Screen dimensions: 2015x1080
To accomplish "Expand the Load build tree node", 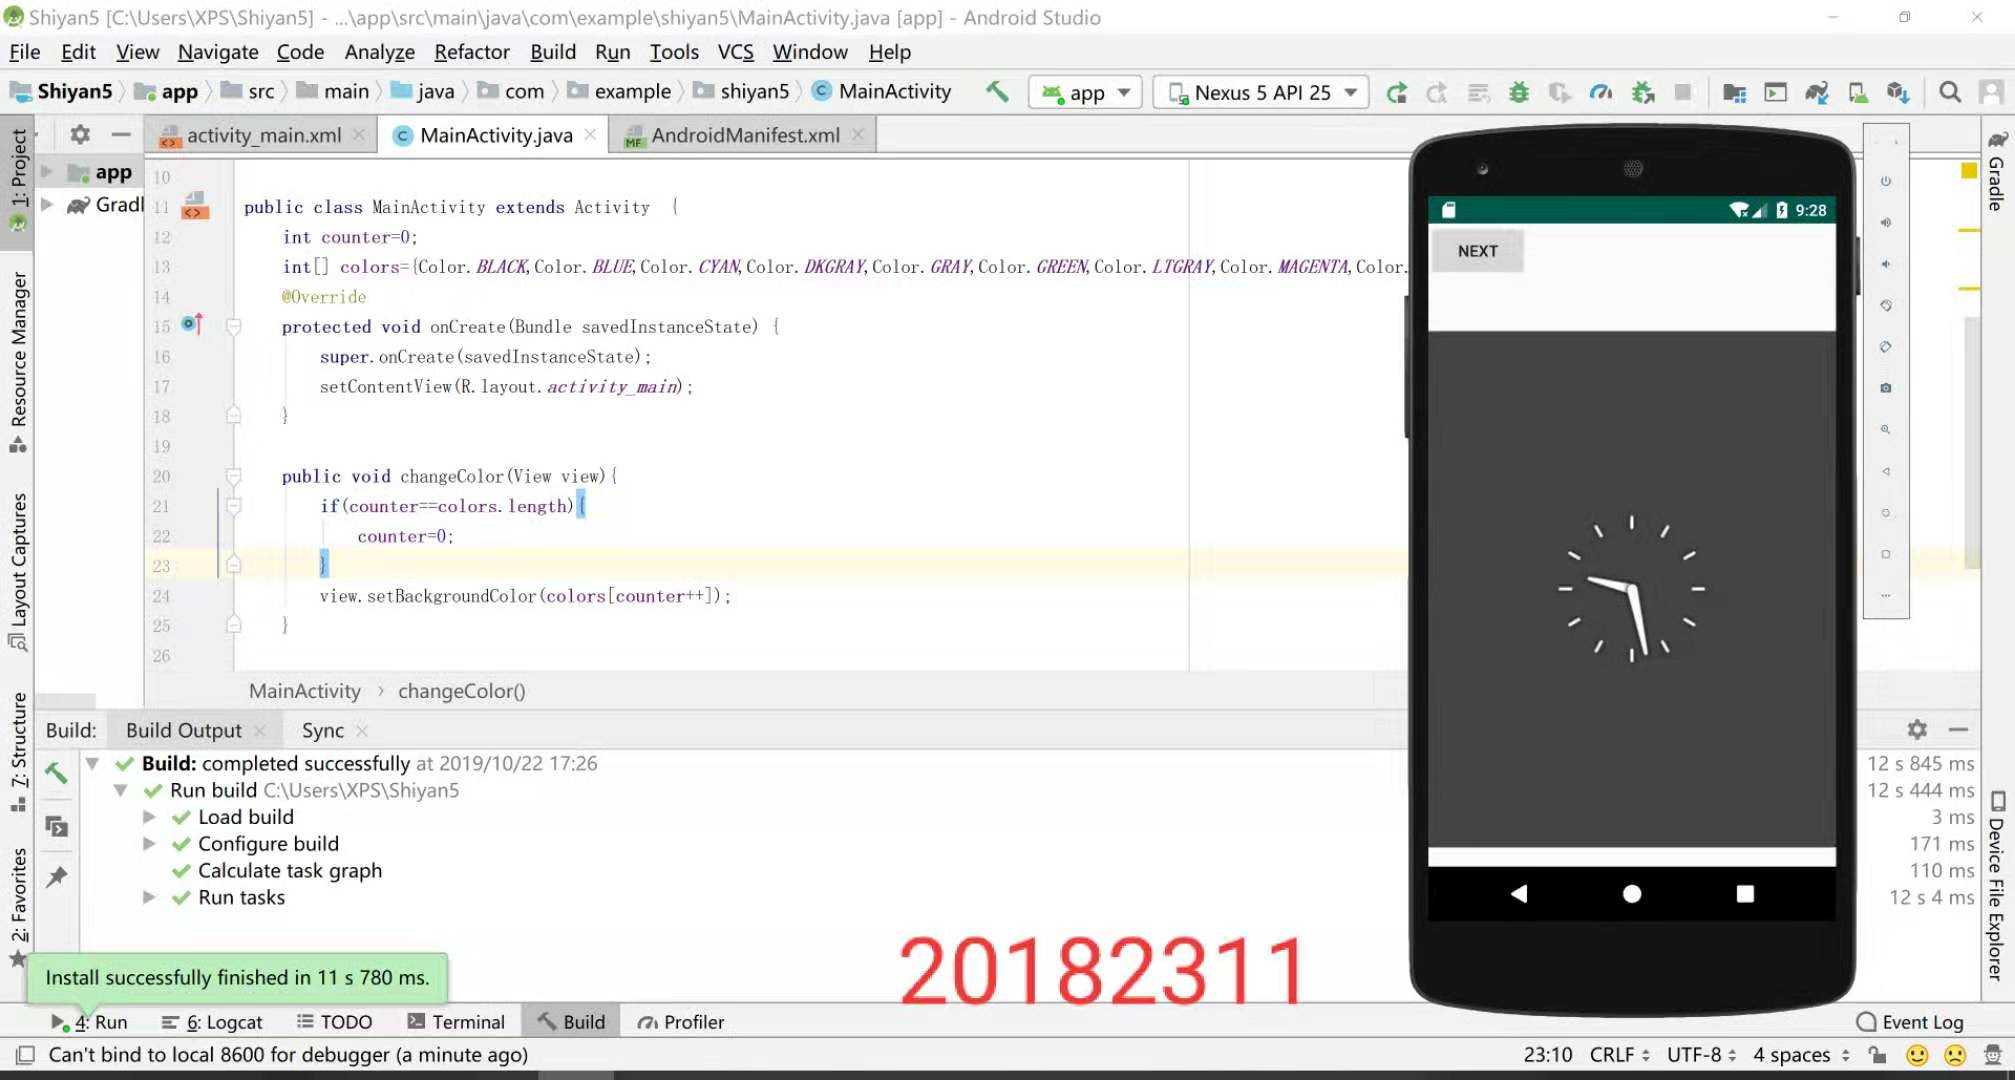I will coord(151,816).
